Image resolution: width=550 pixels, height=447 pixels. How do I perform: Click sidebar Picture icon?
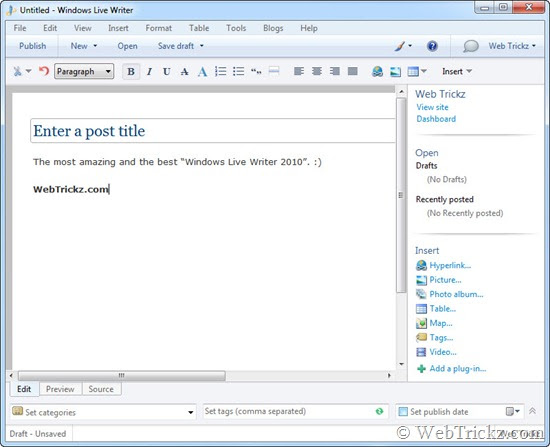tap(421, 280)
